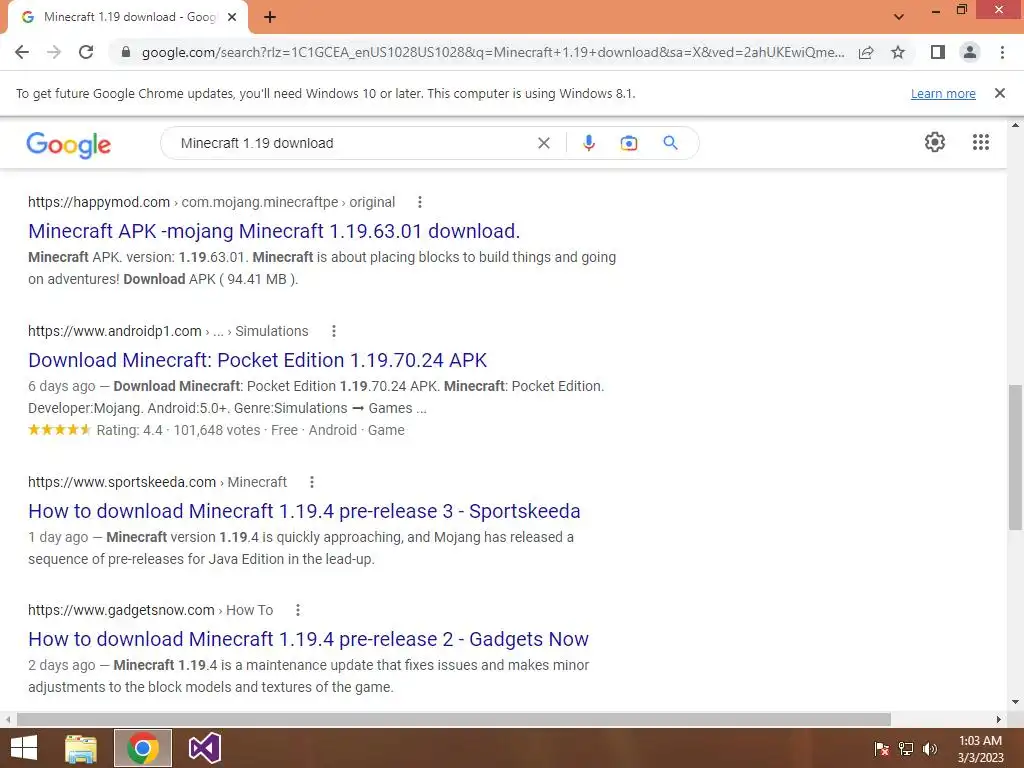
Task: Open the Learn more link
Action: [x=943, y=93]
